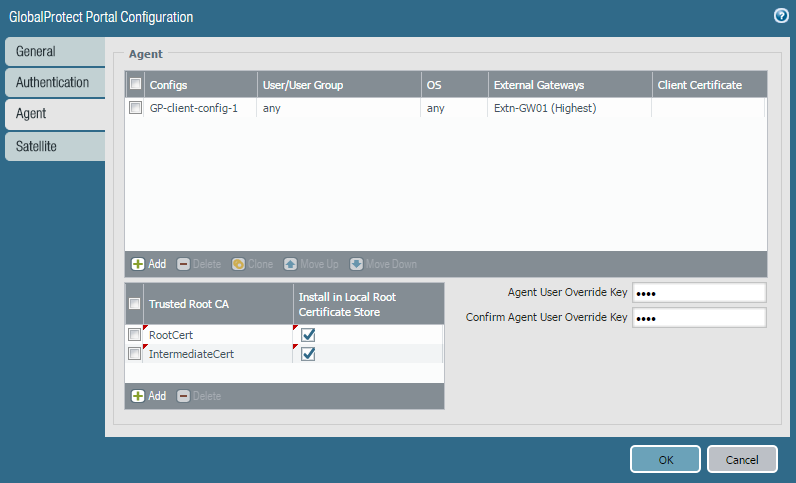Delete the selected Trusted Root CA
This screenshot has height=483, width=796.
199,396
